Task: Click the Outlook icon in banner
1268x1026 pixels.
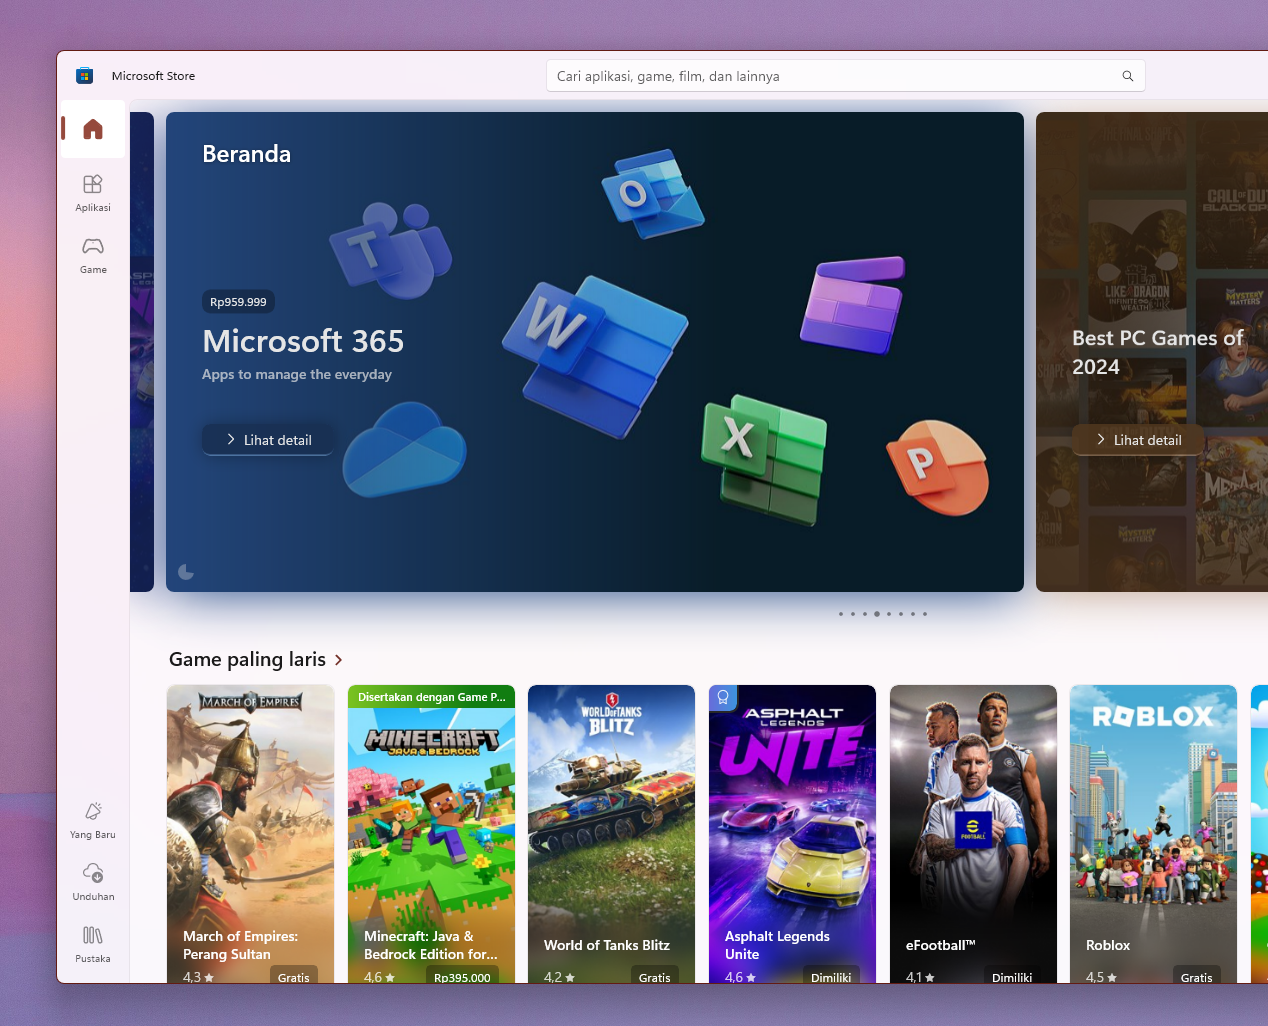Action: pyautogui.click(x=652, y=194)
